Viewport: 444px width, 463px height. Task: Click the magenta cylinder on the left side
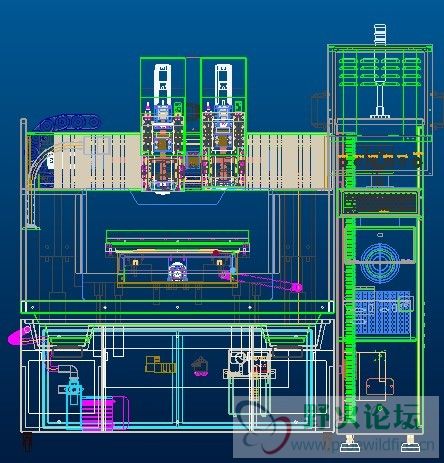point(20,336)
